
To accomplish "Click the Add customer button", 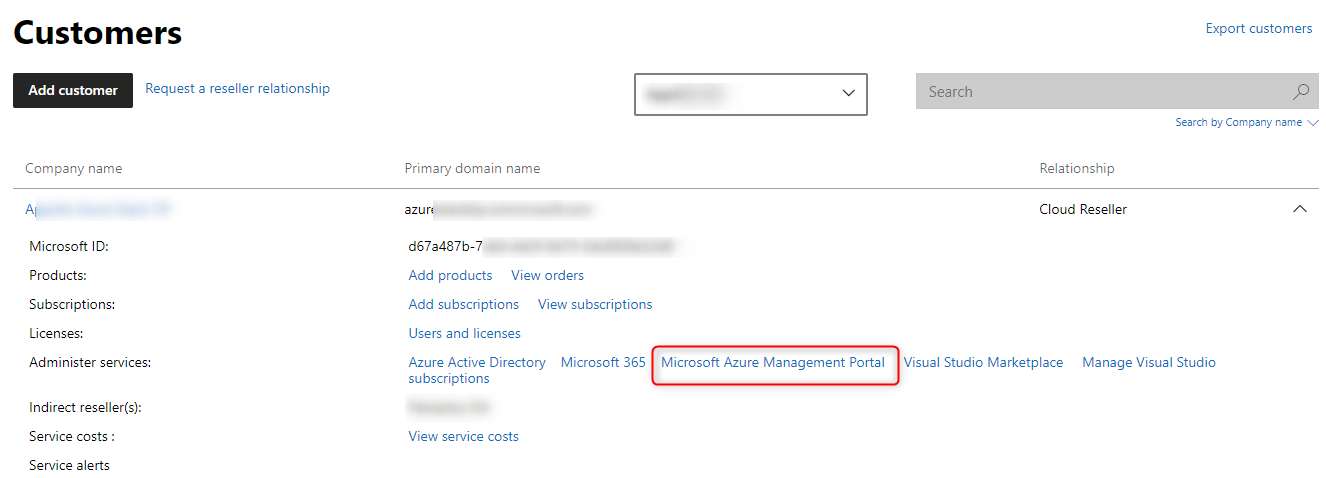I will (73, 90).
